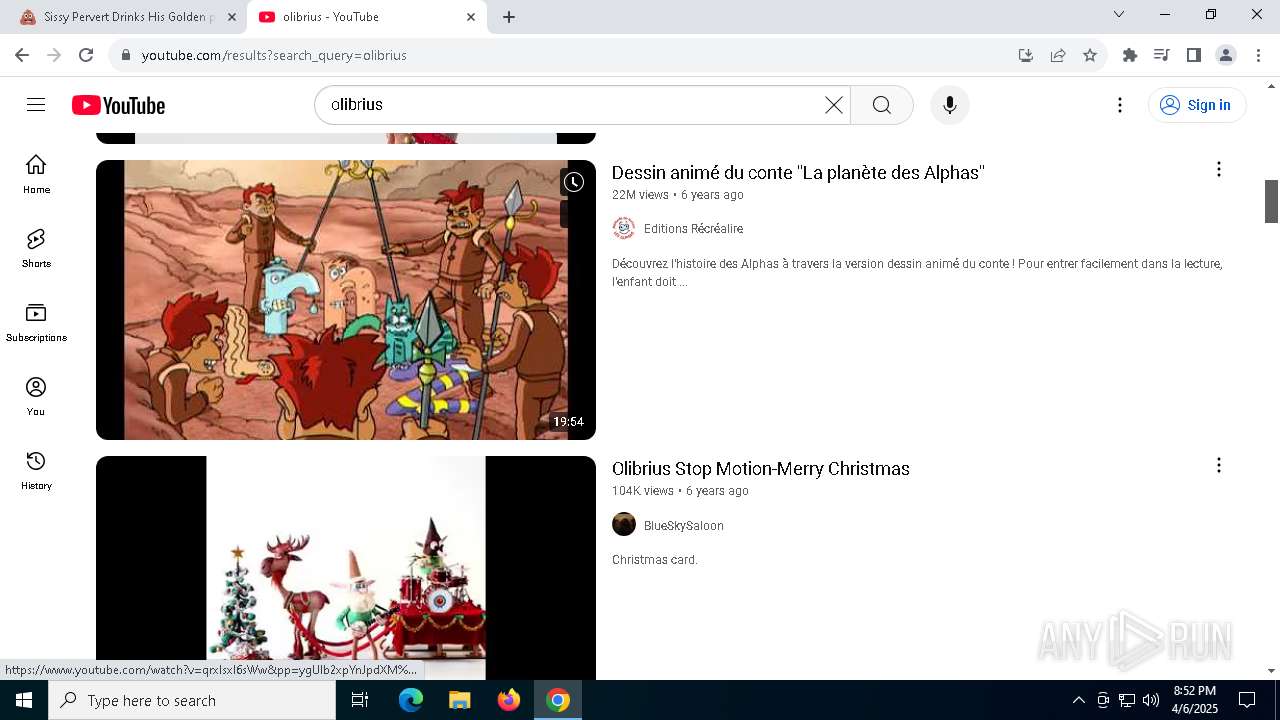Open Chrome three-dot menu

point(1258,55)
